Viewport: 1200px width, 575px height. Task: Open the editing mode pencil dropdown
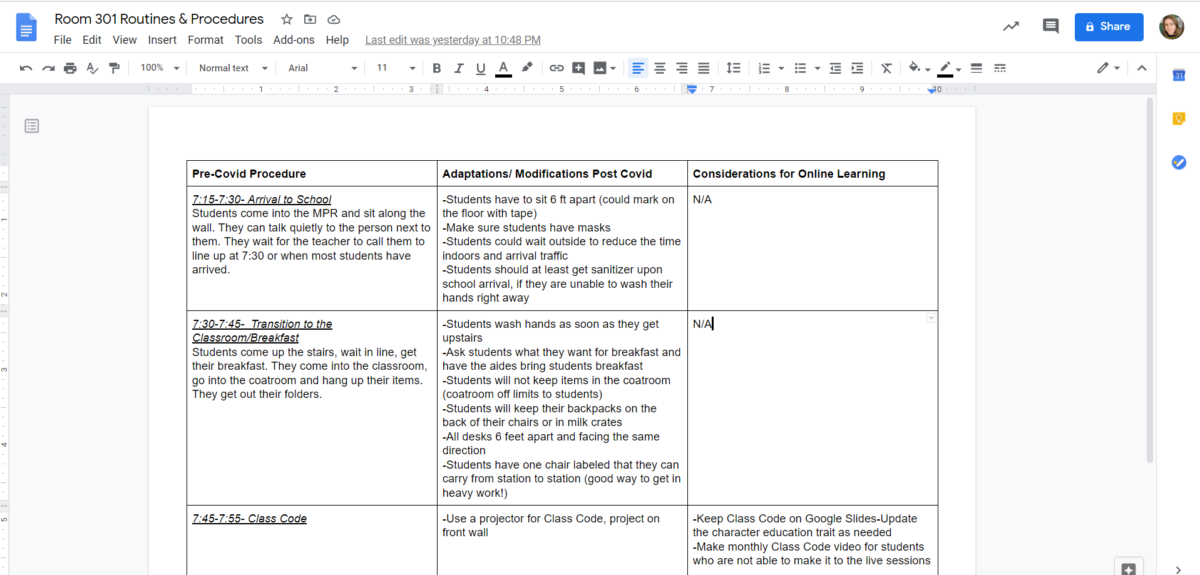[1108, 68]
